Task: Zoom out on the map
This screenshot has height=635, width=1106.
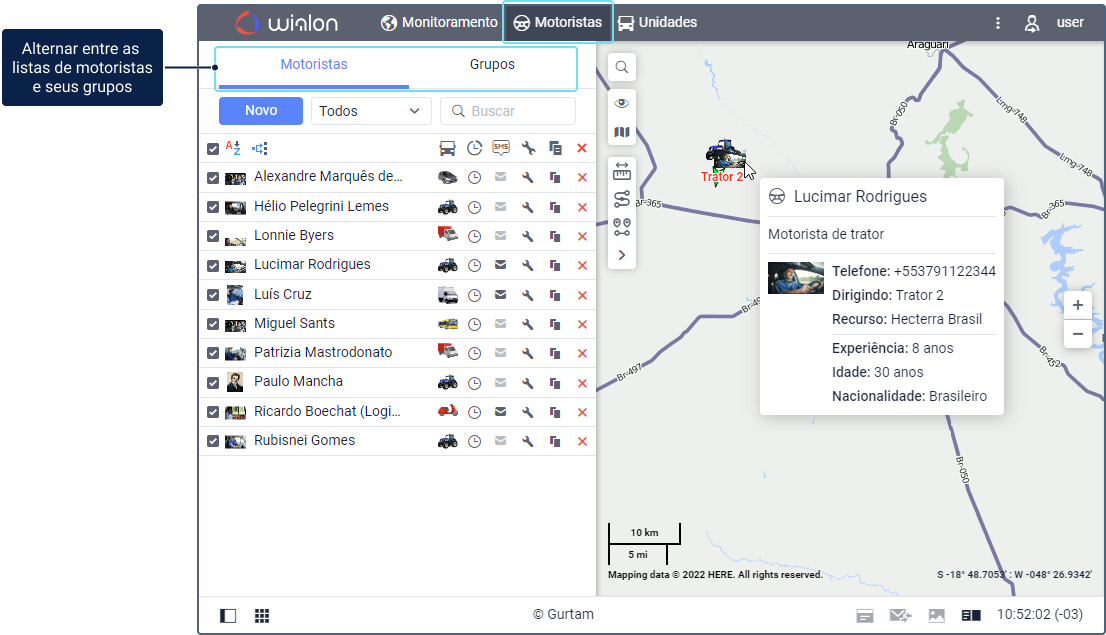Action: coord(1078,334)
